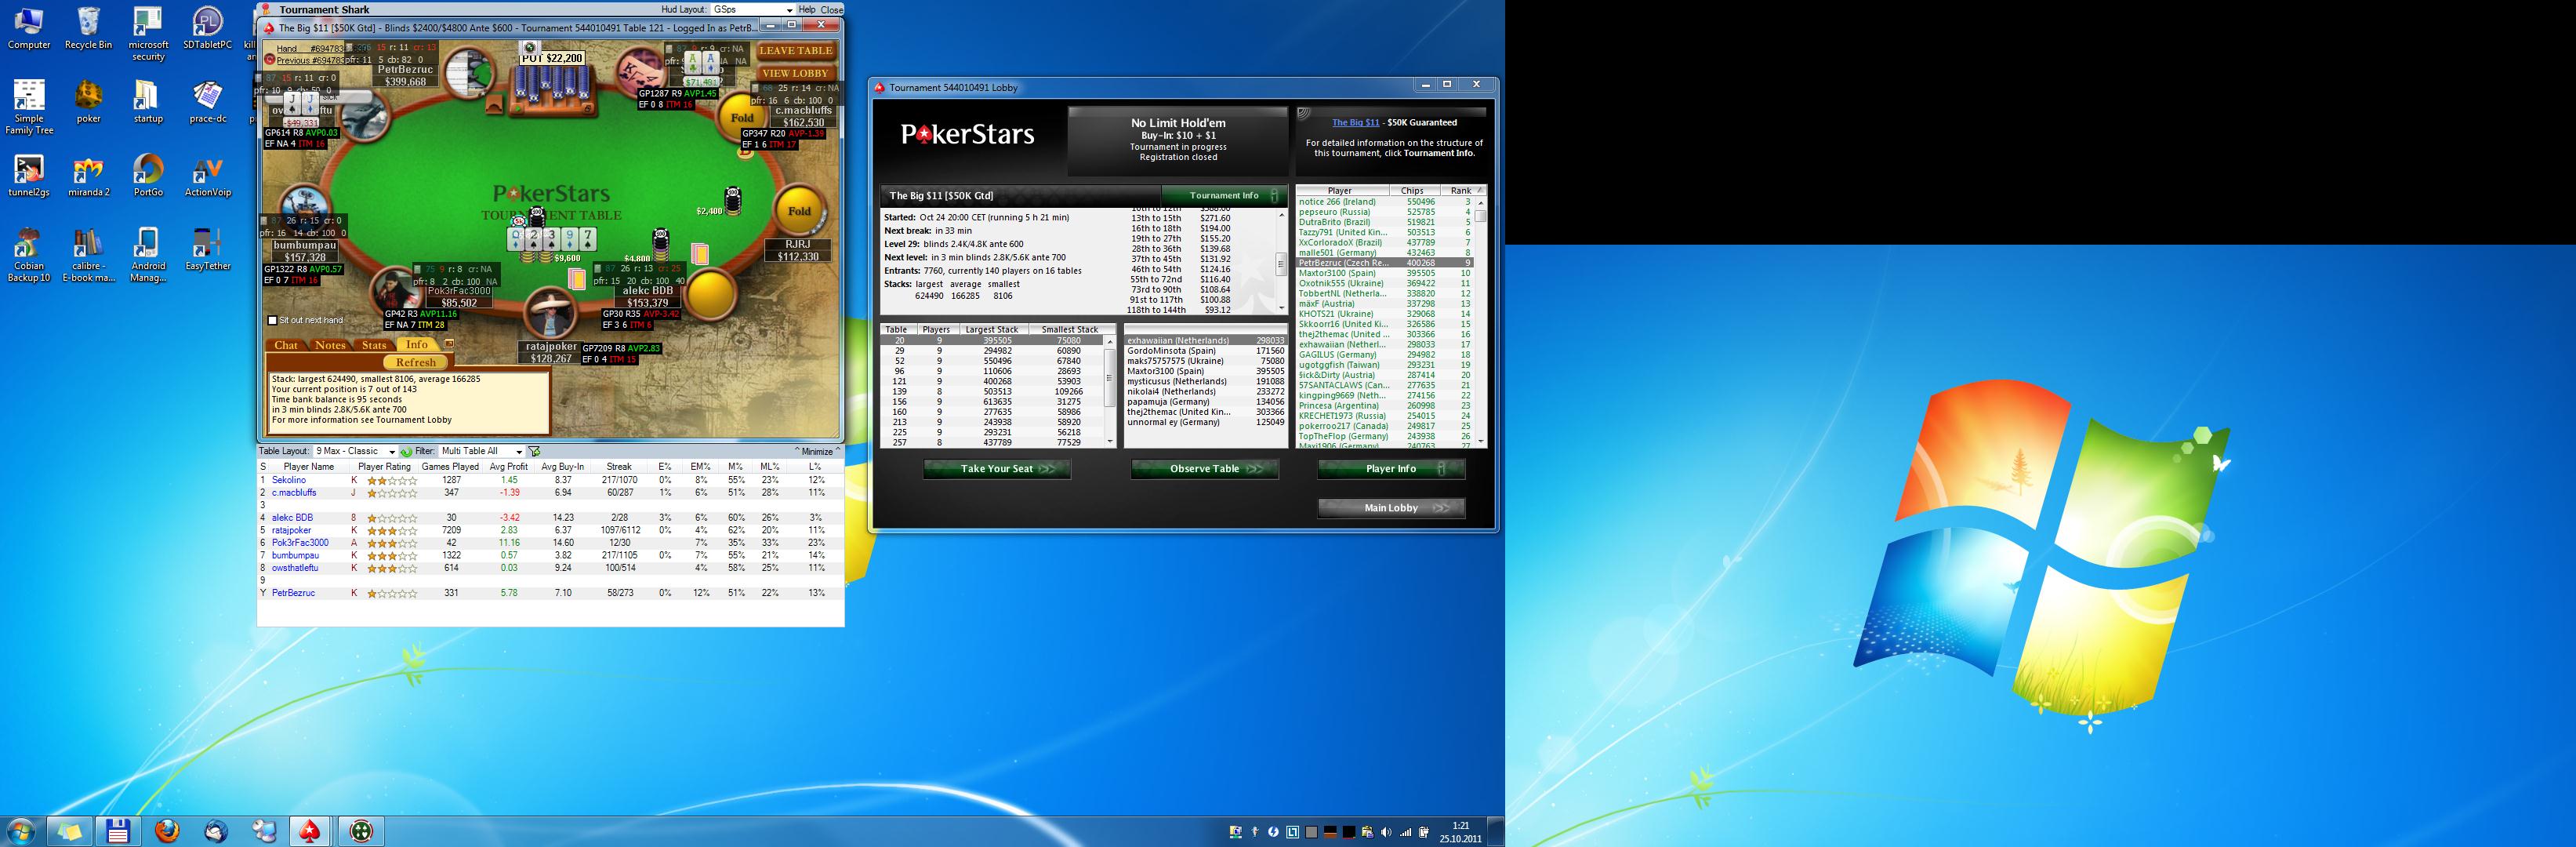The width and height of the screenshot is (2576, 847).
Task: Click the filter funnel icon in Tournament Shark
Action: click(534, 451)
